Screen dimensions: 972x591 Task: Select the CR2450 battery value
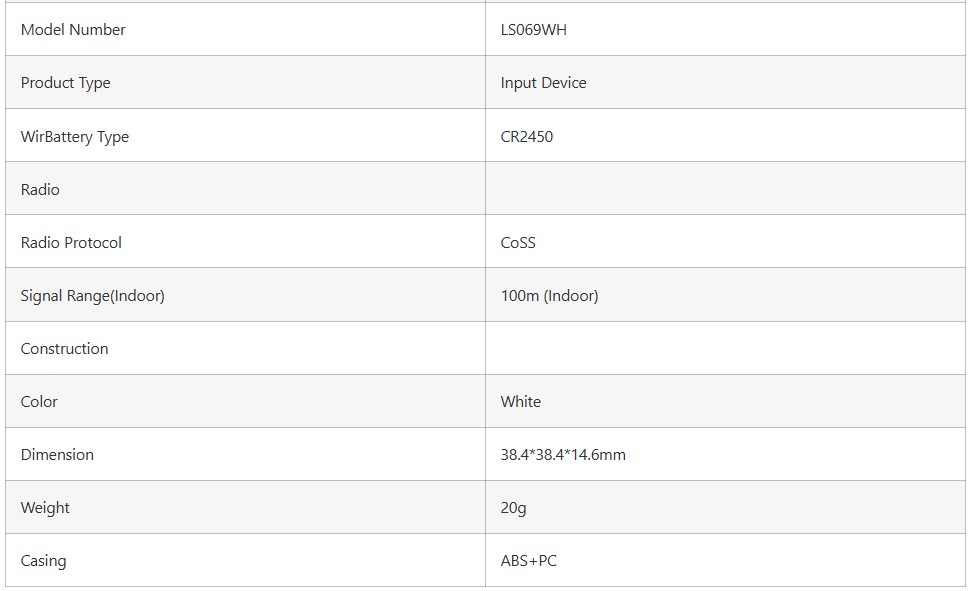(526, 137)
